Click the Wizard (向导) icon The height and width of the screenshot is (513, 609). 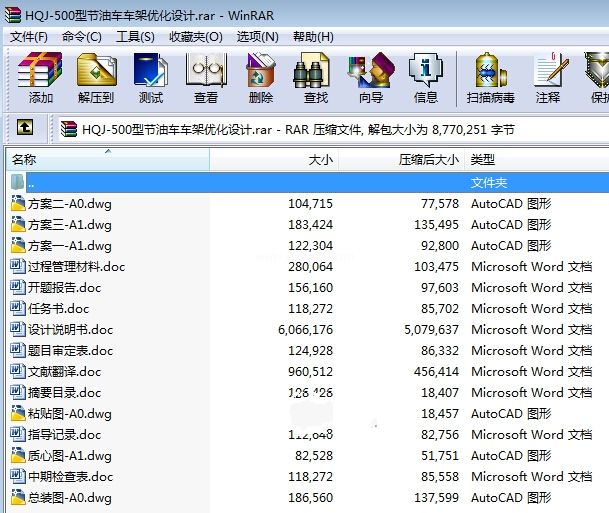pos(371,70)
